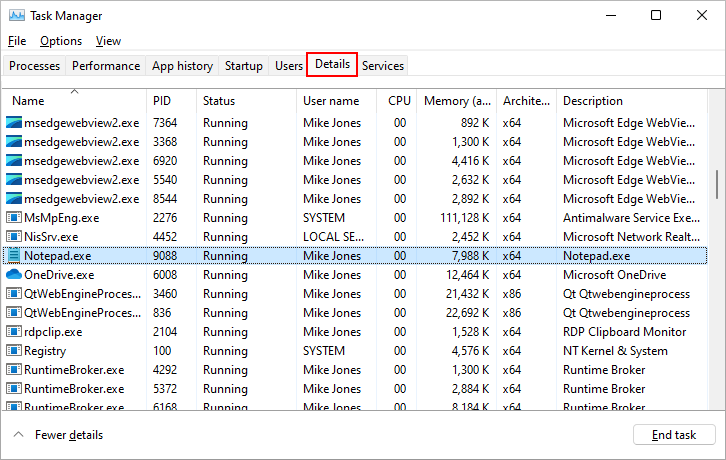Sort by the User name column header
Viewport: 726px width, 460px height.
pos(336,101)
